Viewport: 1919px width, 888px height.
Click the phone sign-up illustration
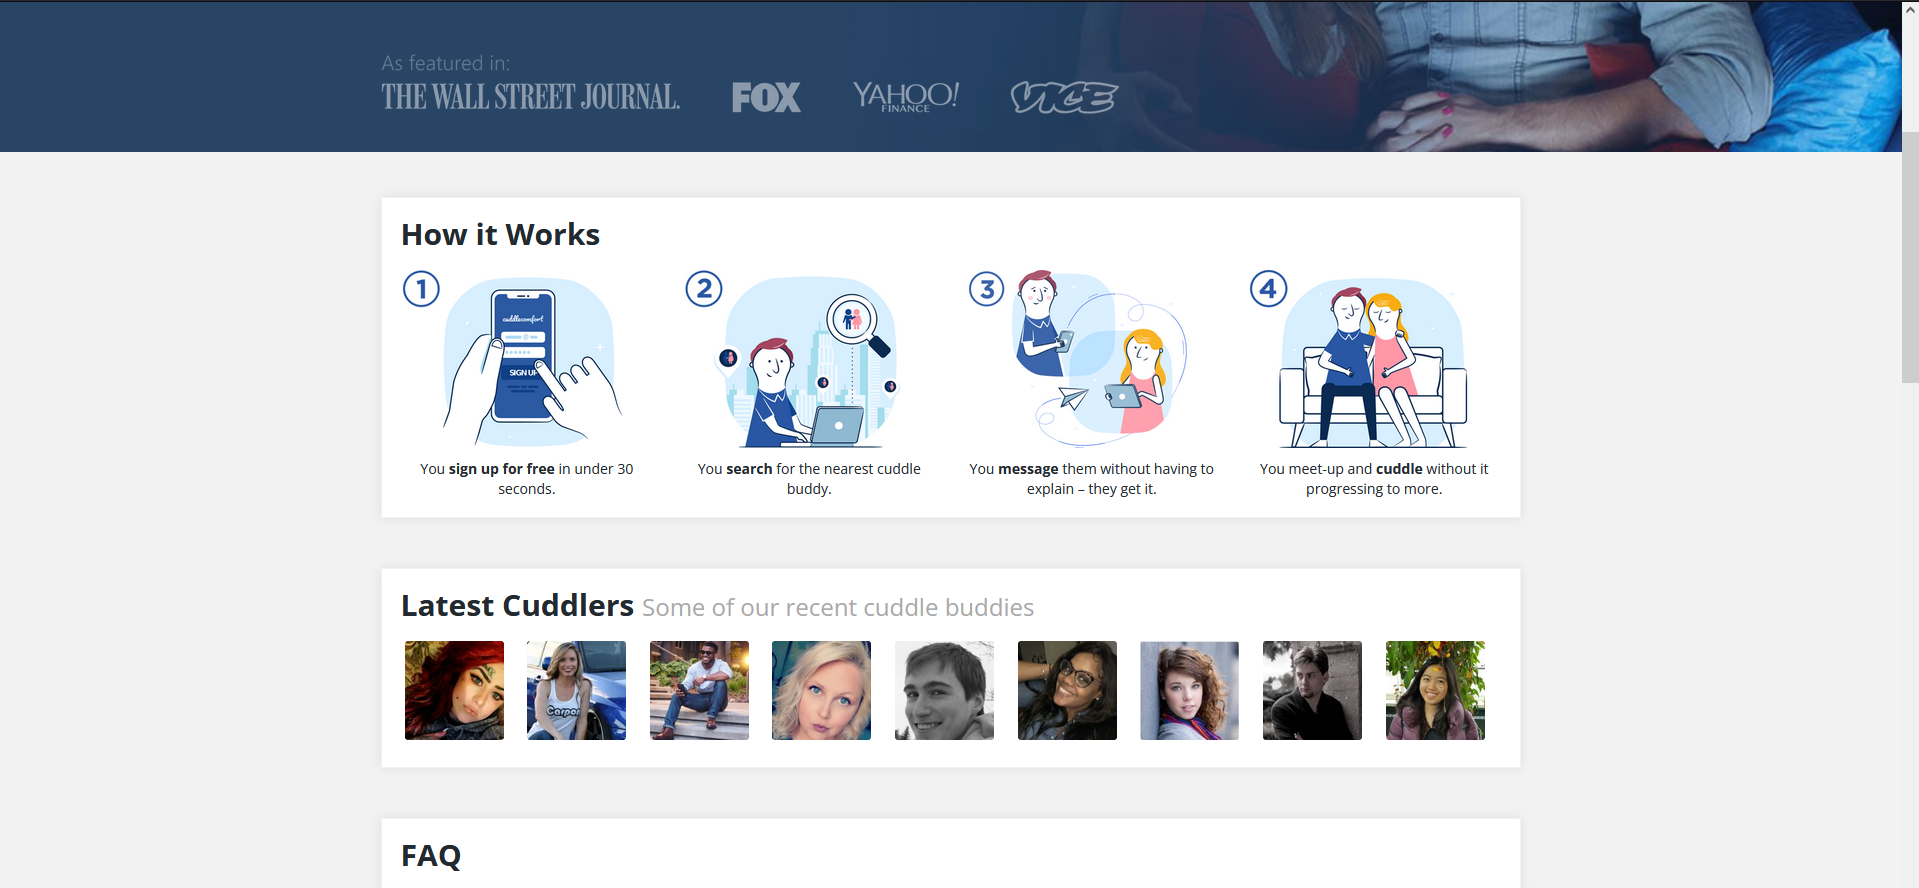[530, 362]
